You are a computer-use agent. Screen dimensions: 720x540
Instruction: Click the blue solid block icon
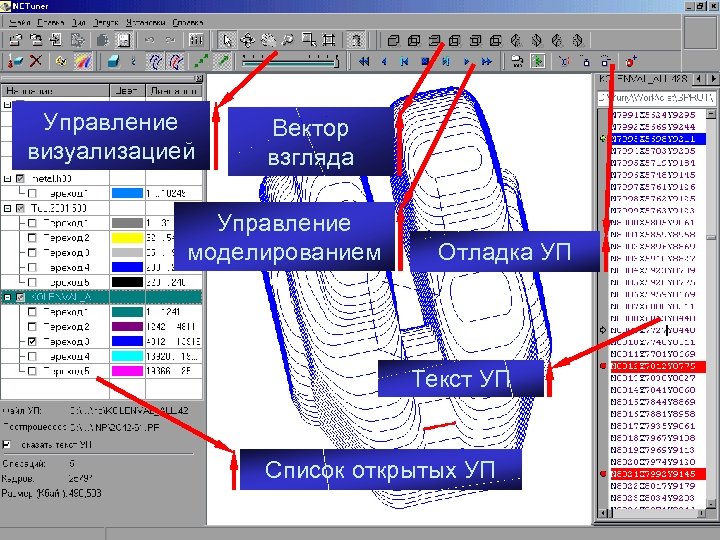click(113, 61)
